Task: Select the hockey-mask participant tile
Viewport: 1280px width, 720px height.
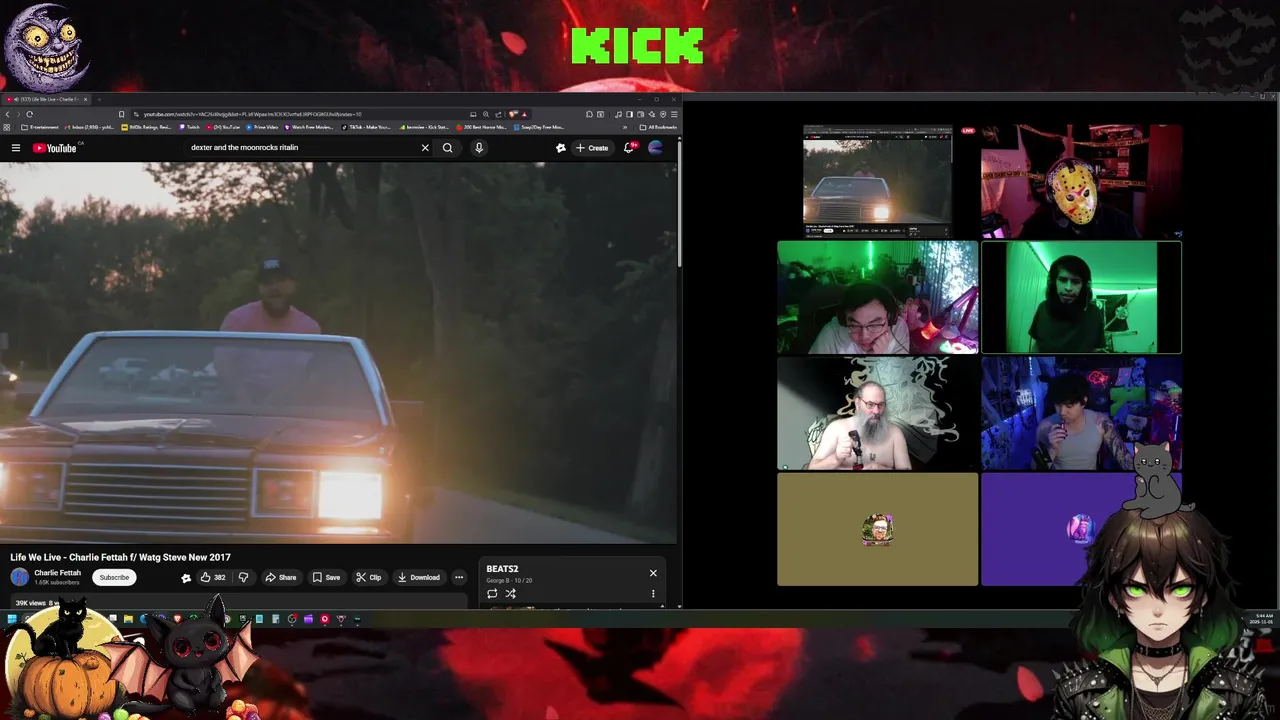Action: tap(1081, 181)
